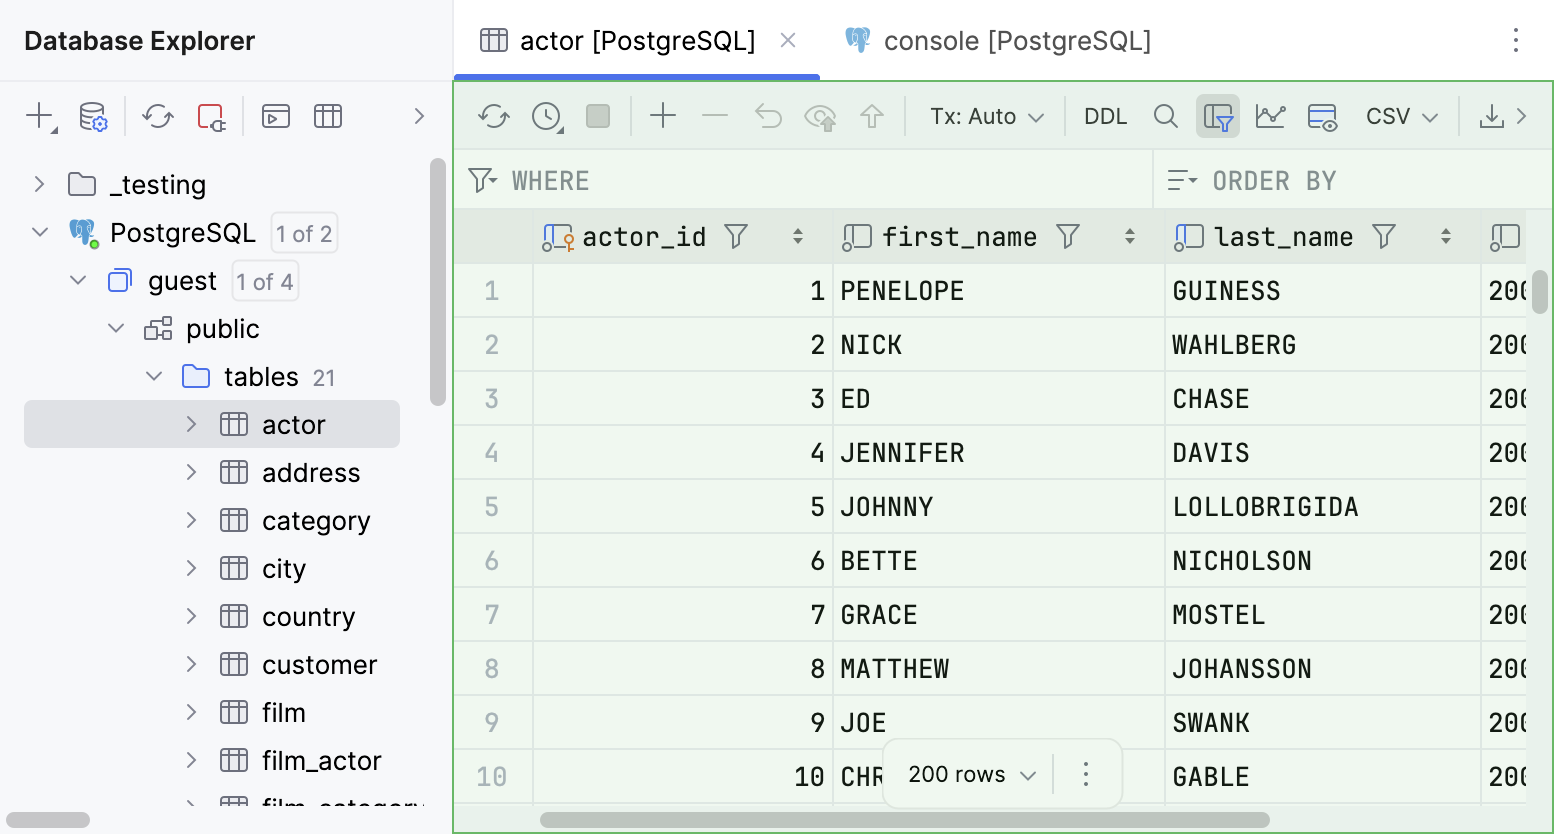Toggle sorting on the first_name column
The width and height of the screenshot is (1554, 834).
tap(1130, 236)
